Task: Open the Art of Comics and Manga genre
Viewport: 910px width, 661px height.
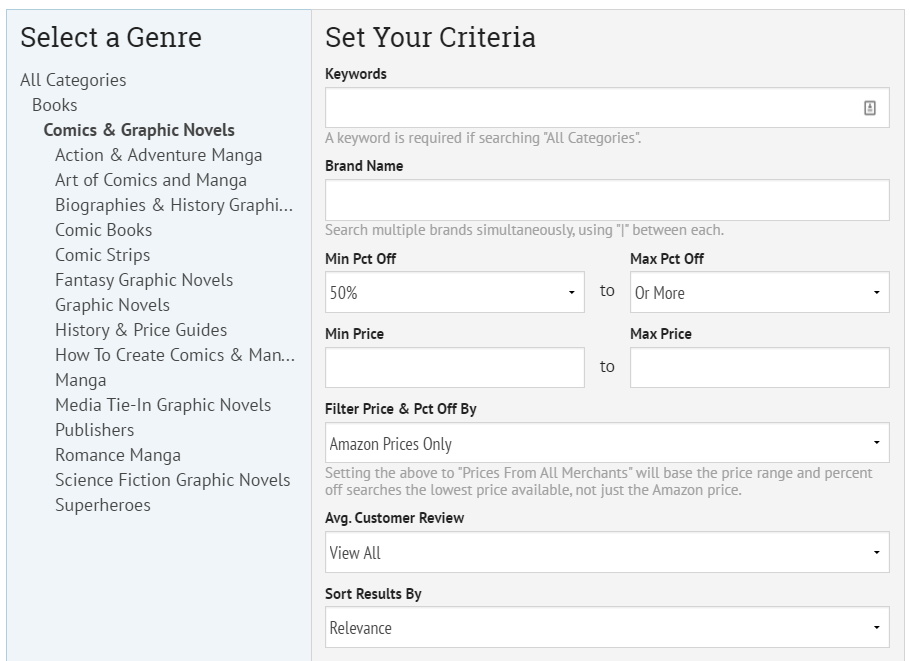Action: [x=150, y=180]
